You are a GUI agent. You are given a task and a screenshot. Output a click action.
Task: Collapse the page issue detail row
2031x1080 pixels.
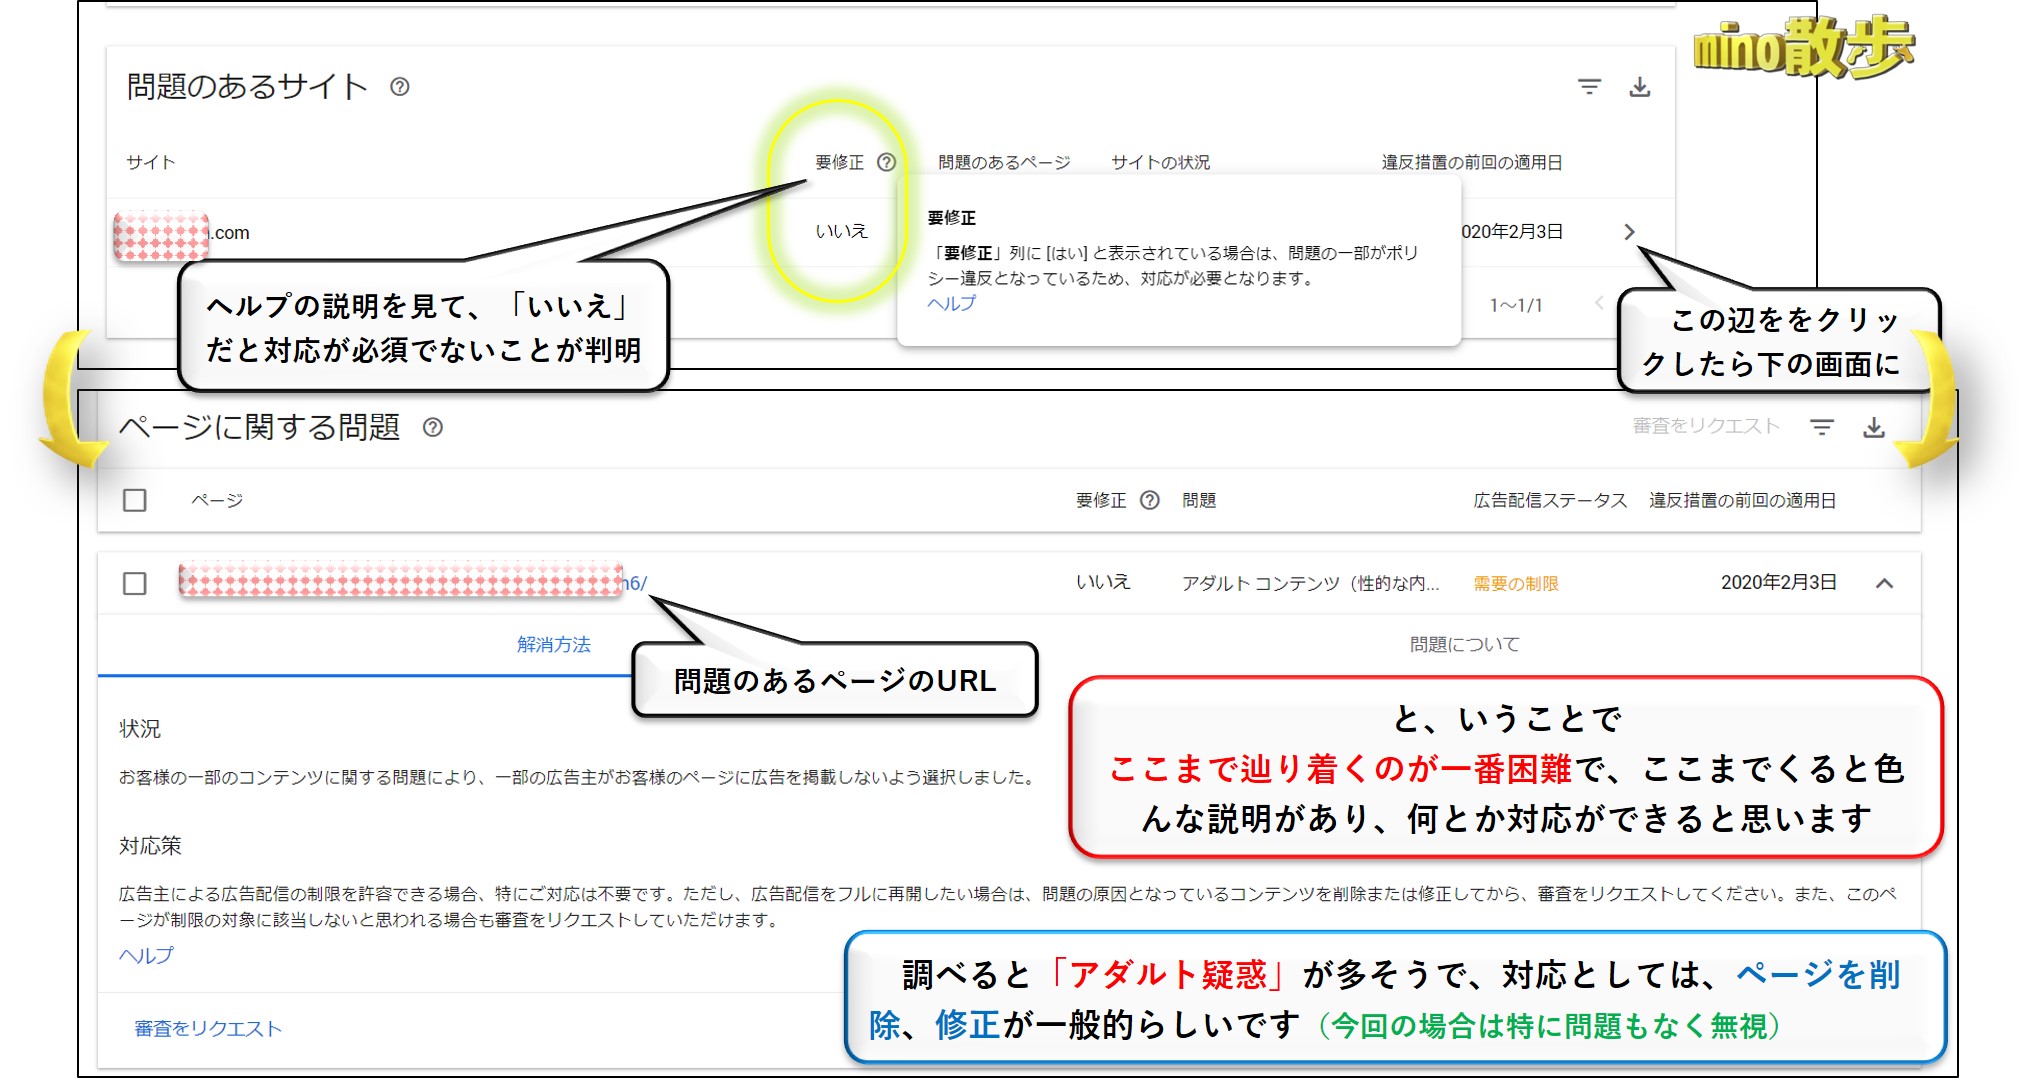pos(1885,583)
